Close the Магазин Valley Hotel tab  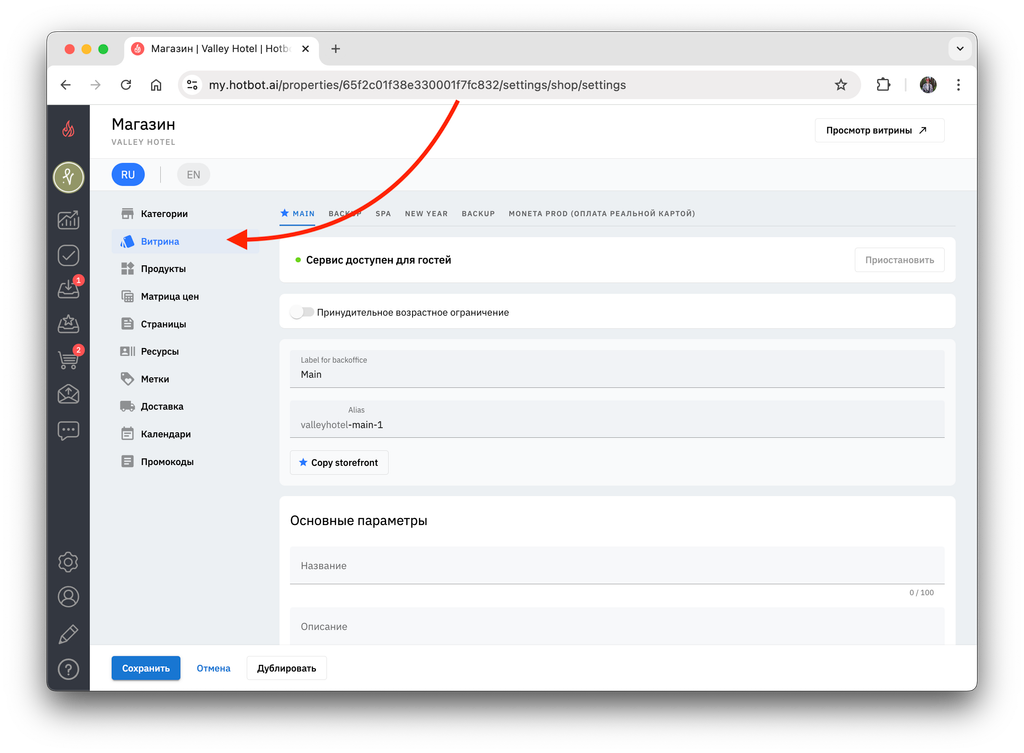point(305,49)
